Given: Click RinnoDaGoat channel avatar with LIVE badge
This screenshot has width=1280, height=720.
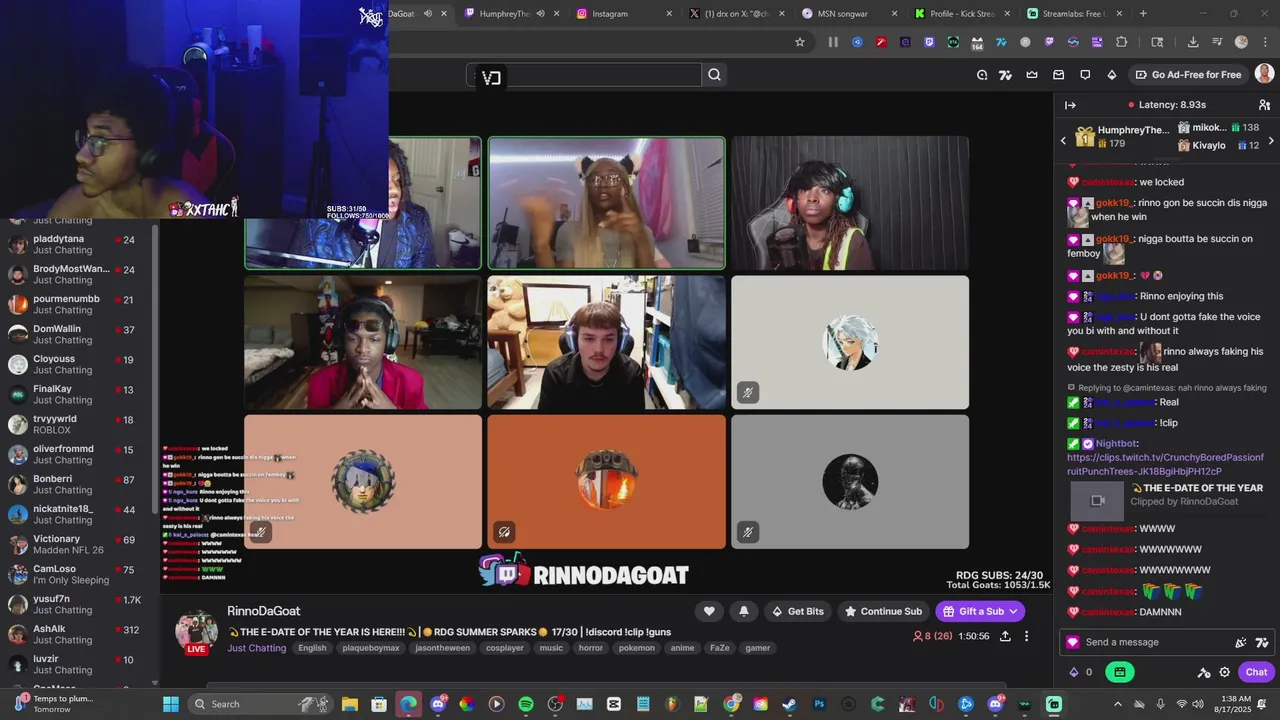Looking at the screenshot, I should [x=197, y=632].
